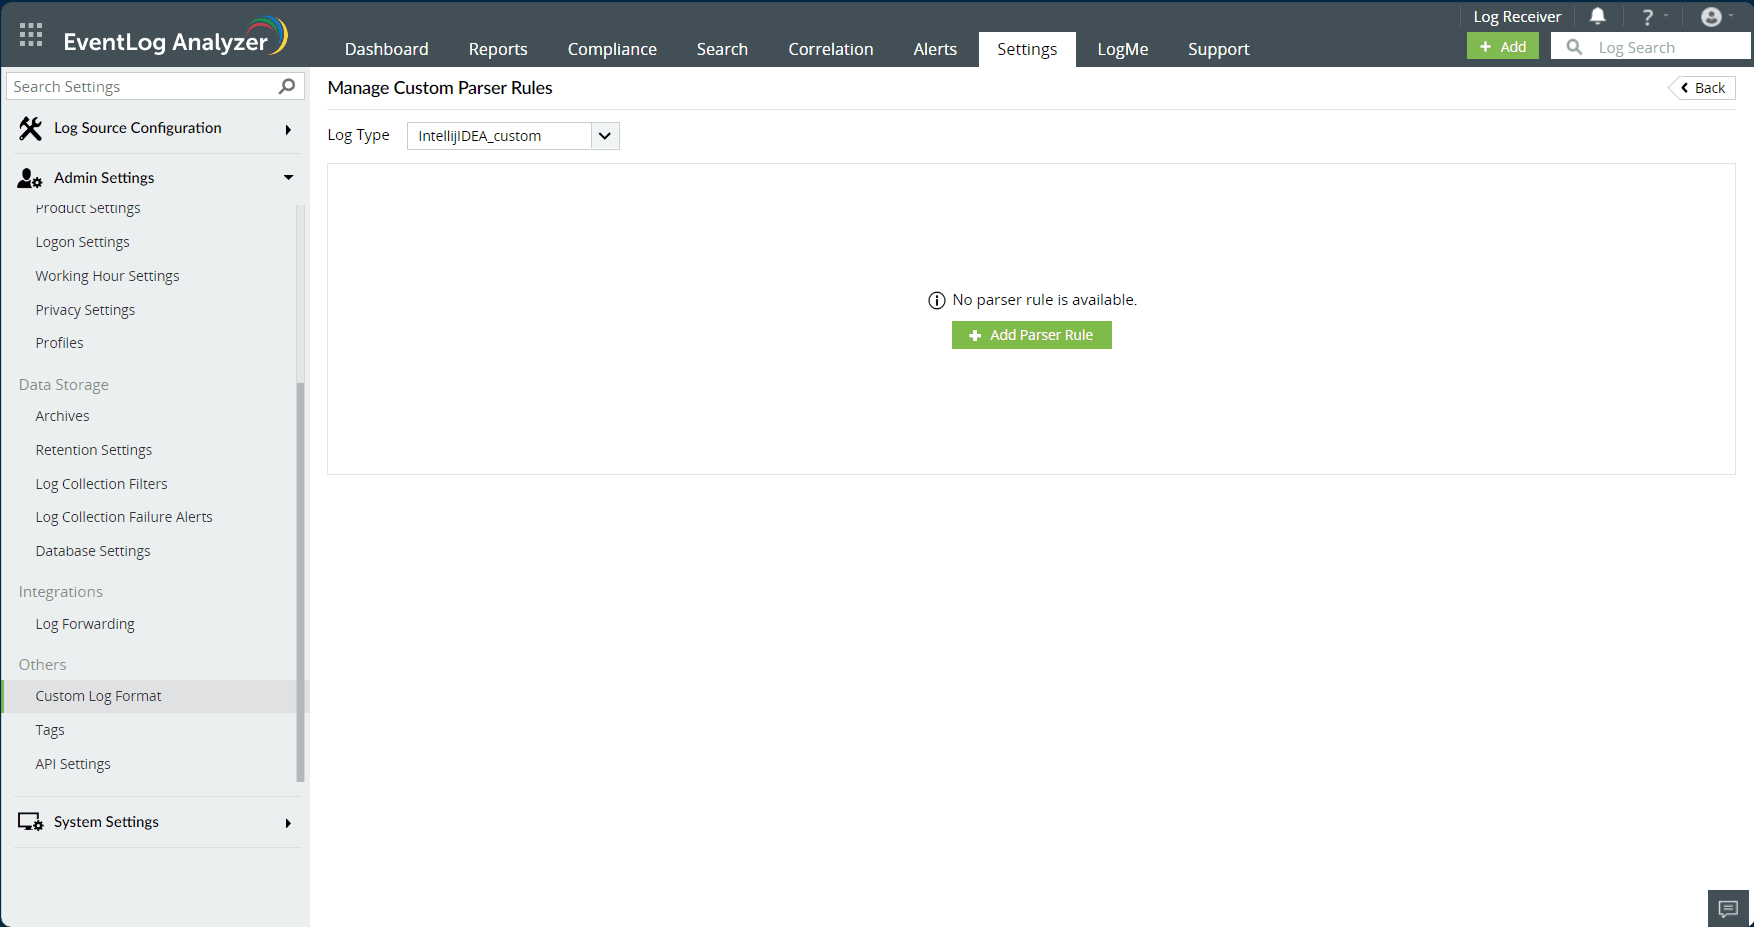Click the Manage Custom Parser Rules heading
The width and height of the screenshot is (1754, 927).
[440, 88]
